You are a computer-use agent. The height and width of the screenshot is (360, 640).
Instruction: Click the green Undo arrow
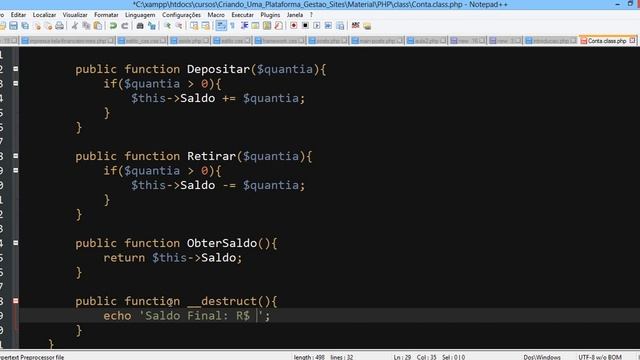113,26
